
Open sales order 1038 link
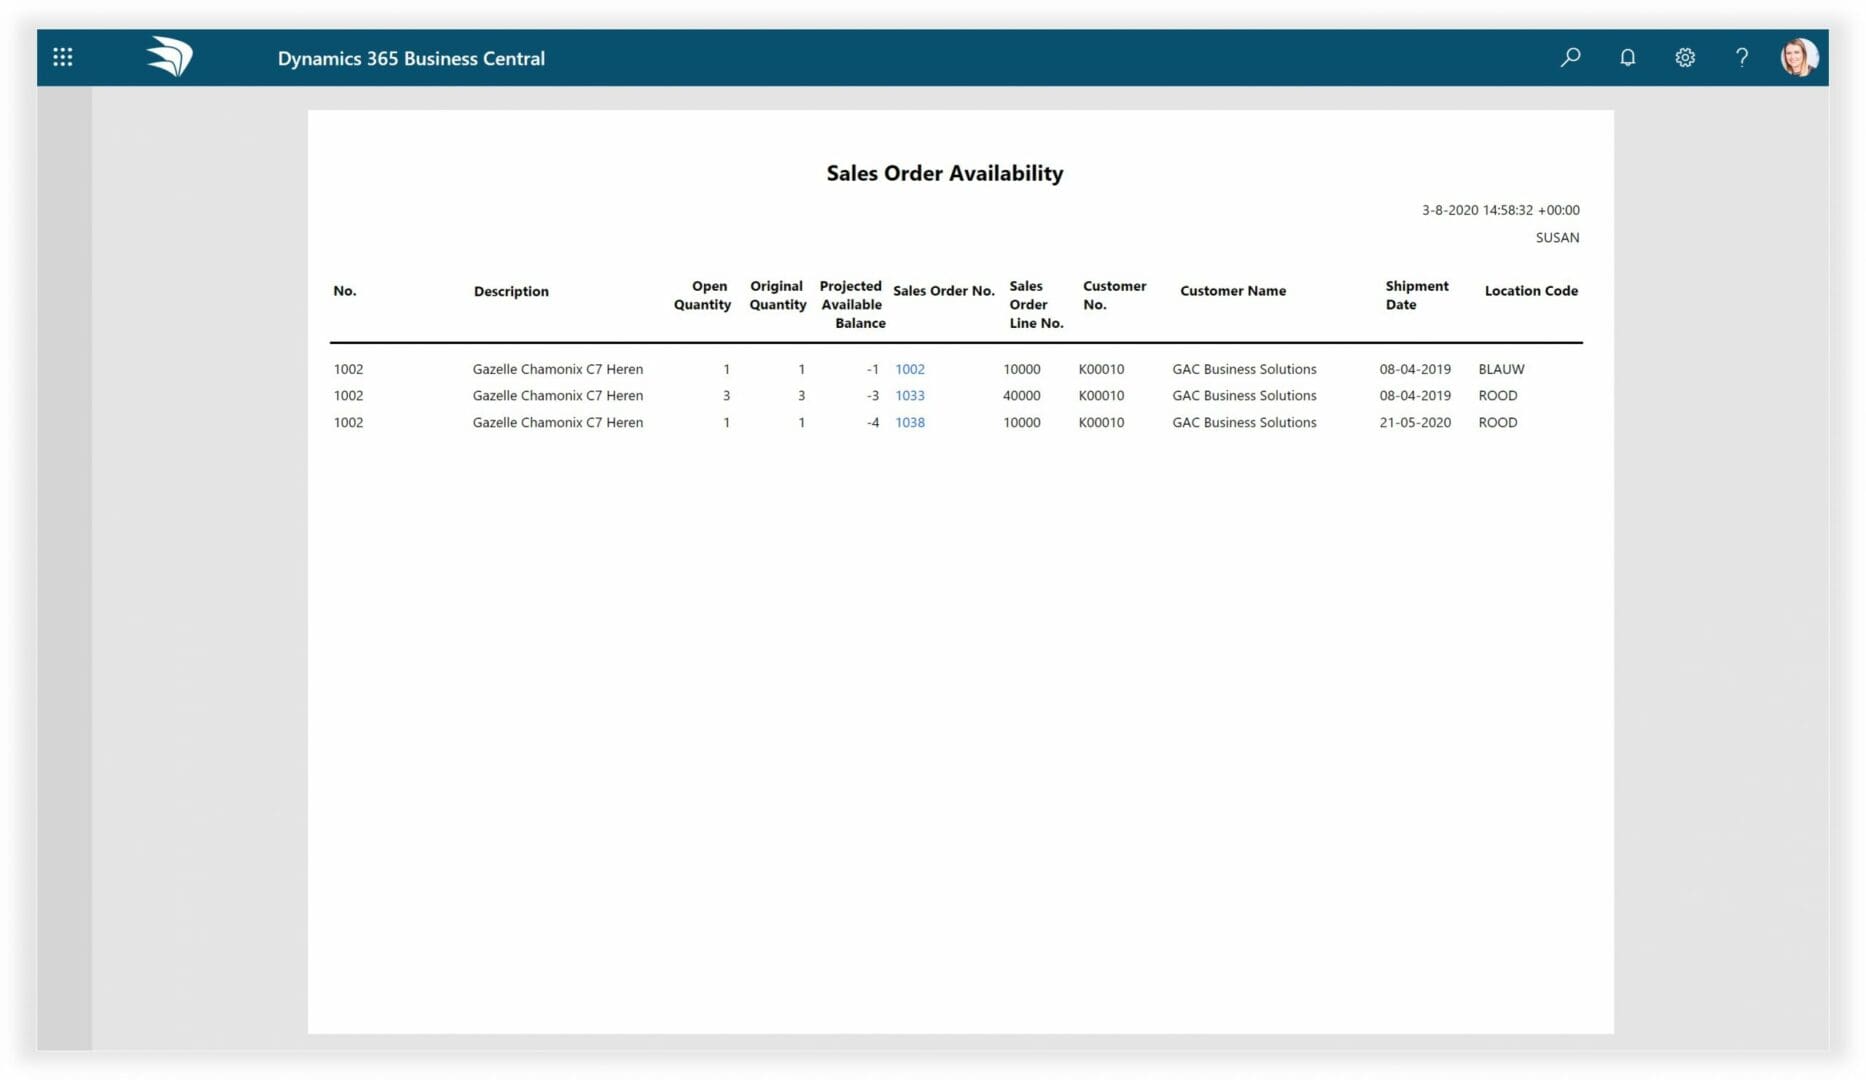(909, 422)
